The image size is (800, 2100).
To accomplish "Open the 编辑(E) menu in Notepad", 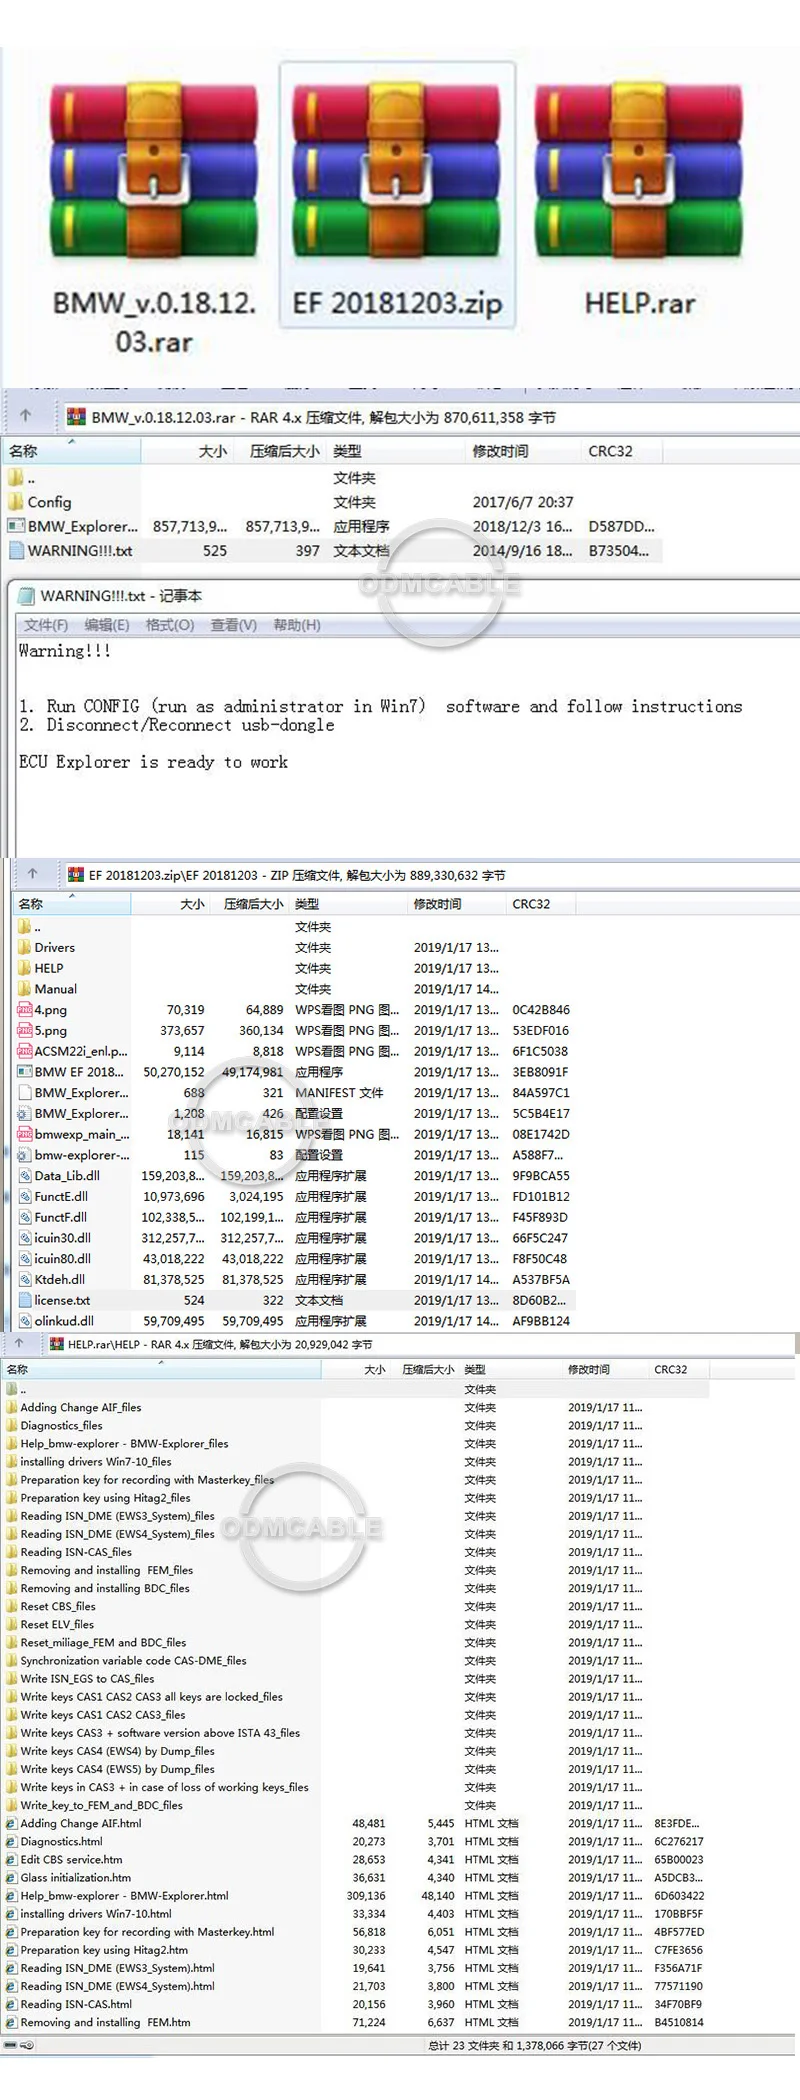I will click(x=107, y=625).
